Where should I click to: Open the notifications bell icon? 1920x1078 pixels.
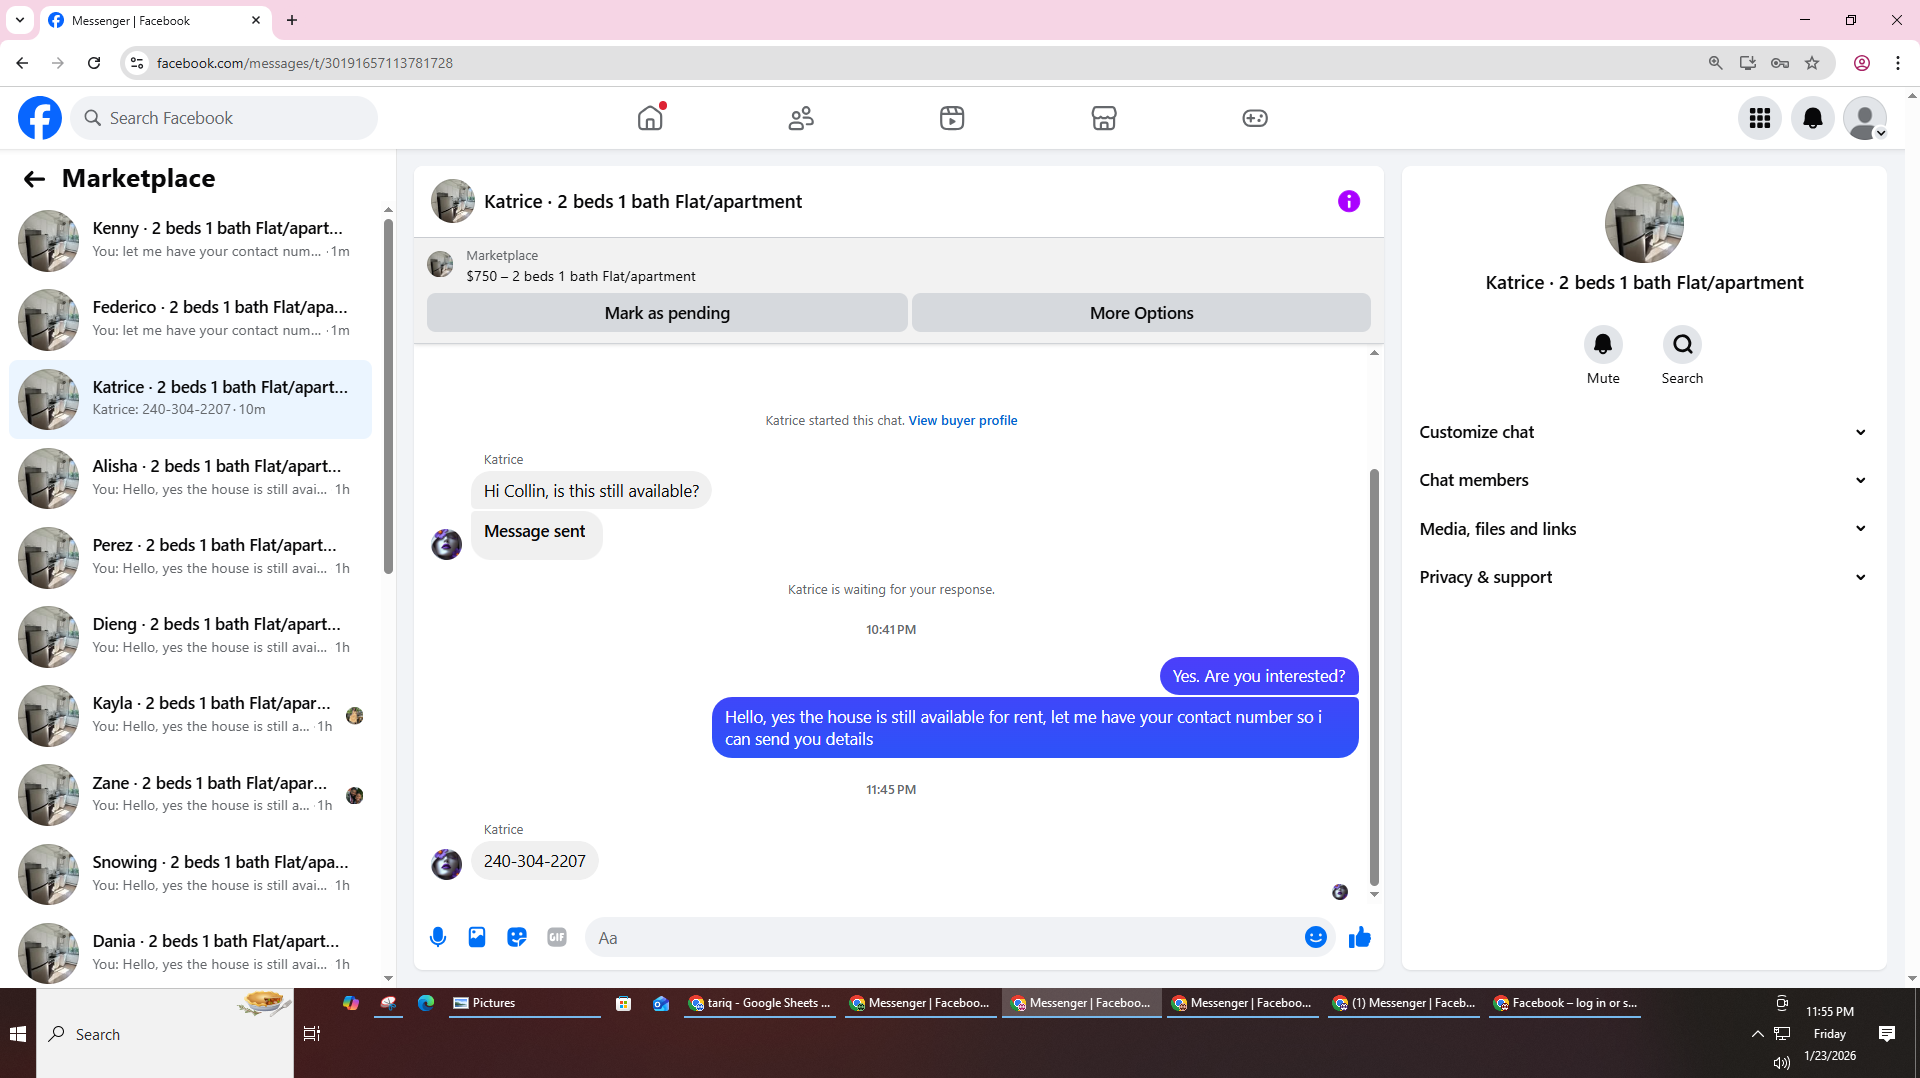pos(1812,118)
